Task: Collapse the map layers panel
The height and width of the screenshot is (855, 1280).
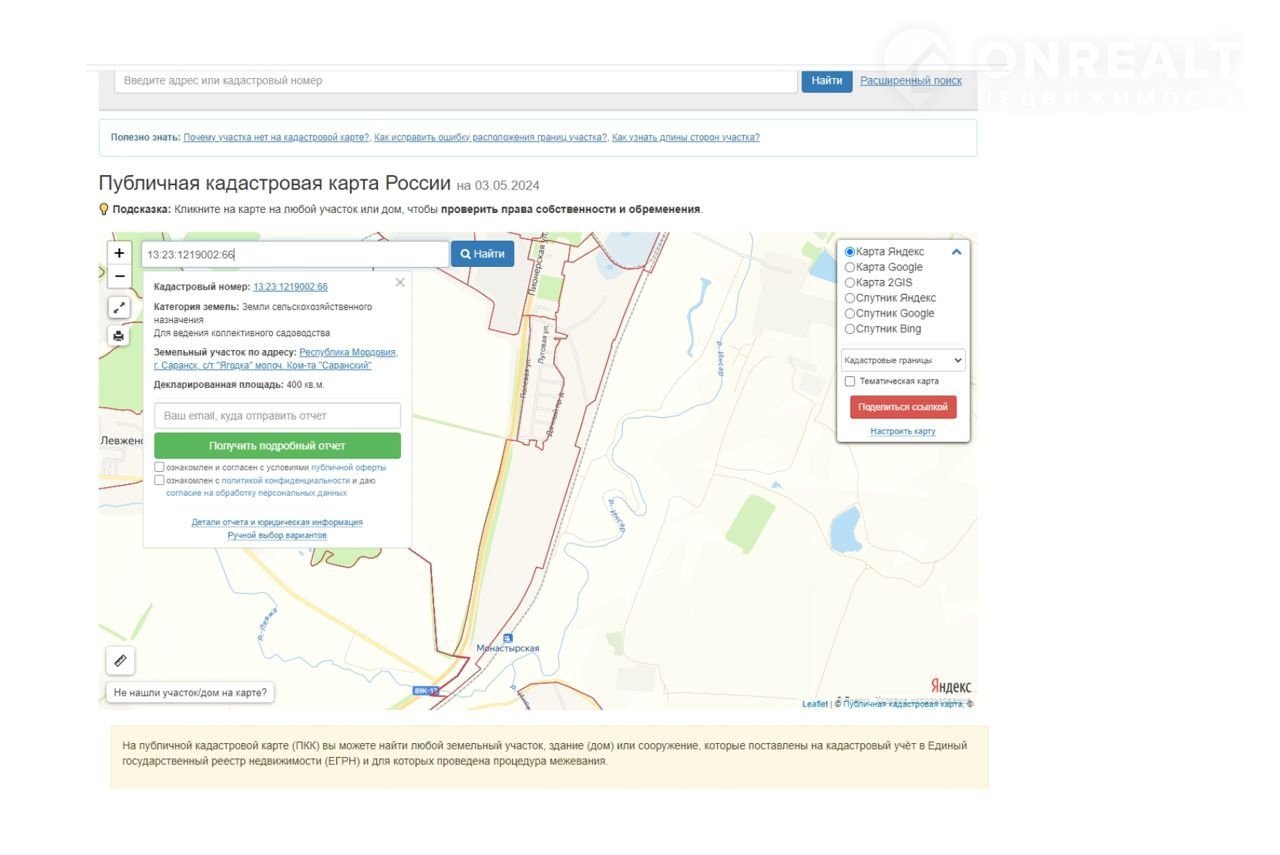Action: coord(956,252)
